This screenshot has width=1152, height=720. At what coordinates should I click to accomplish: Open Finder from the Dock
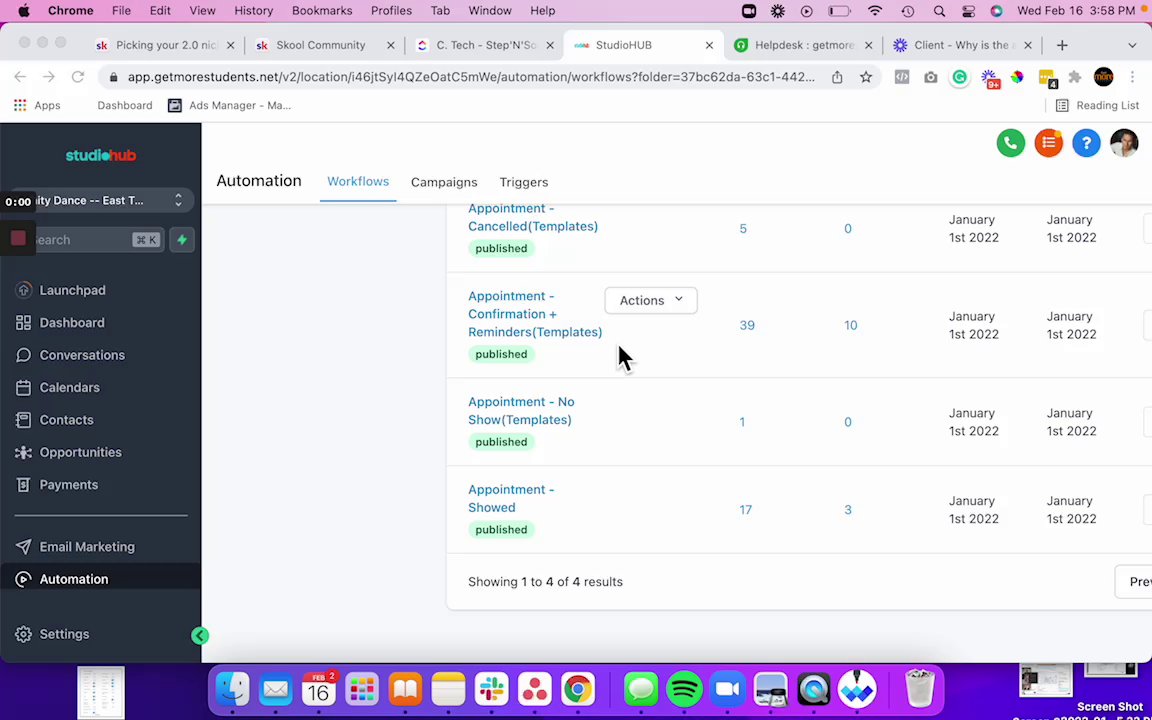click(x=232, y=690)
